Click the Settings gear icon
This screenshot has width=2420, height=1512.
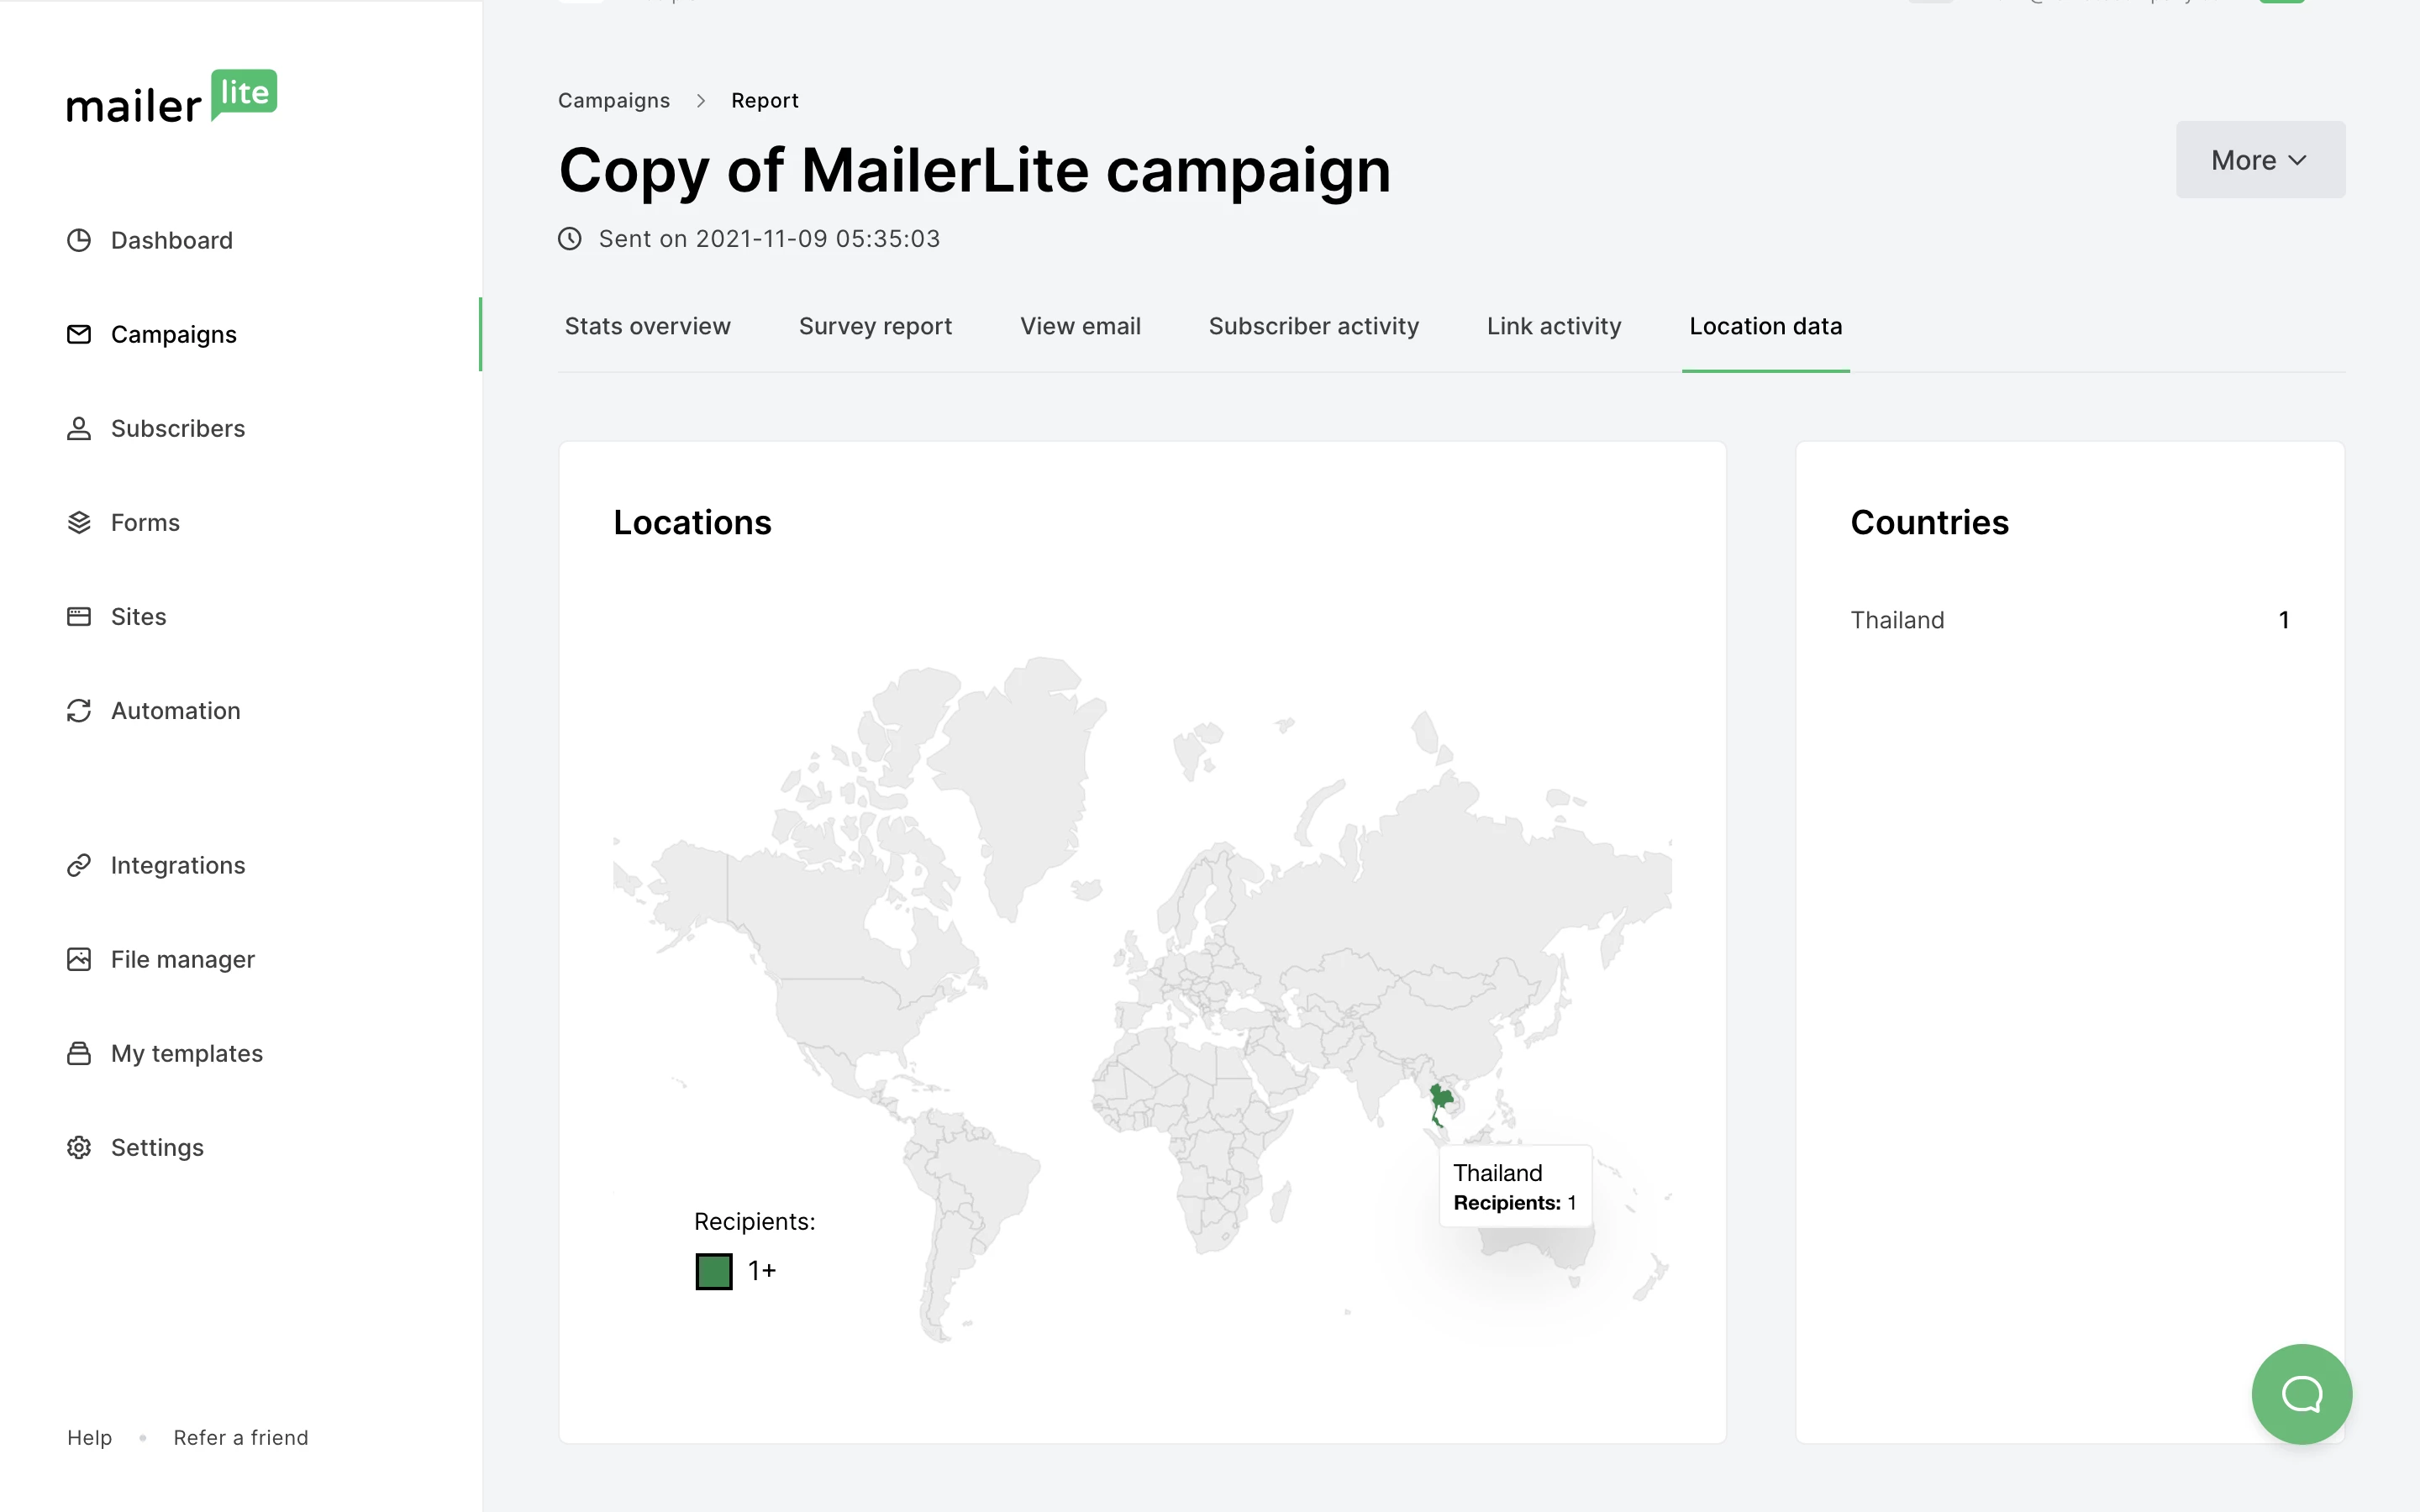click(x=79, y=1147)
